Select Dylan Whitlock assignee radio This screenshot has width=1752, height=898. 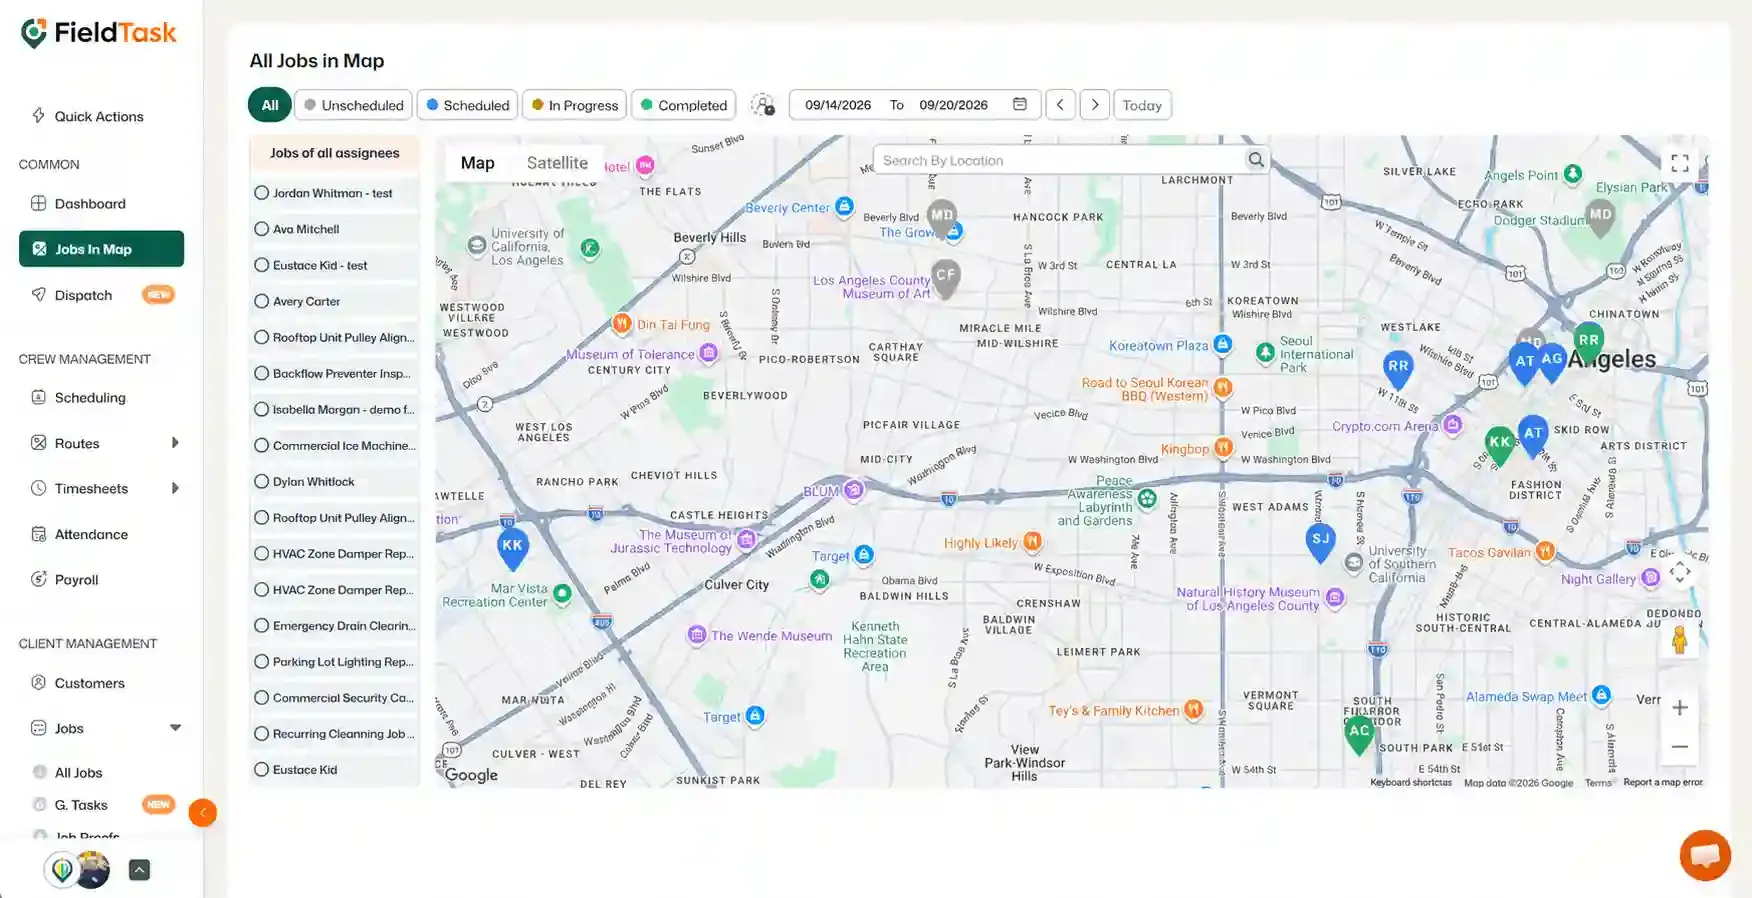coord(261,481)
